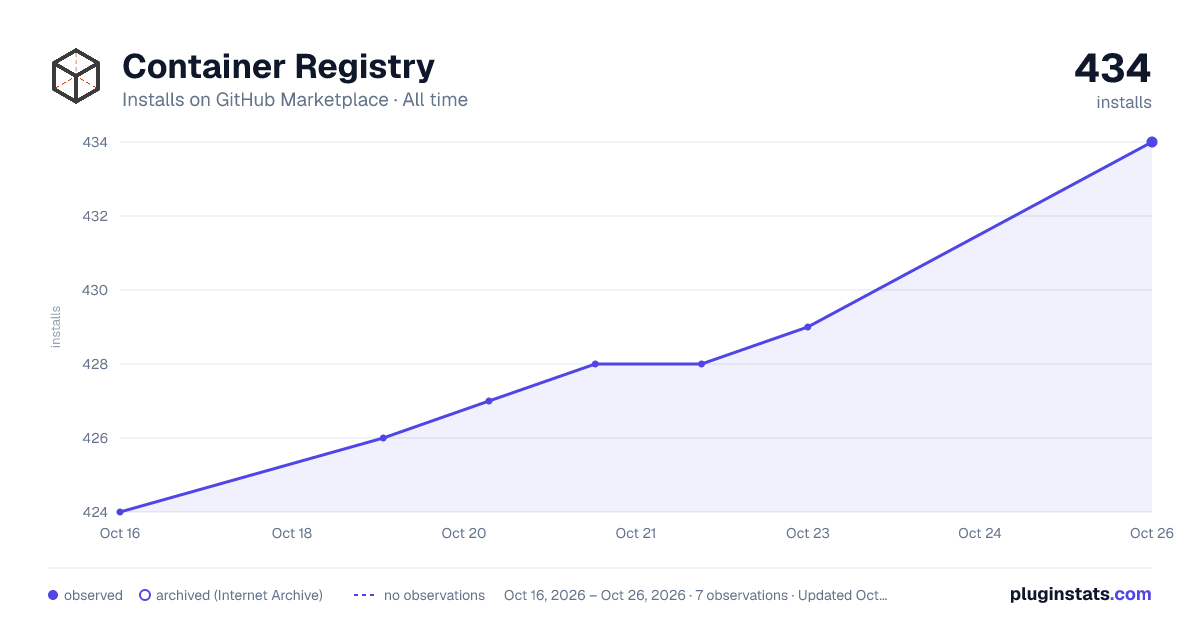Viewport: 1200px width, 630px height.
Task: Select the first data point at 428 installs
Action: click(595, 364)
